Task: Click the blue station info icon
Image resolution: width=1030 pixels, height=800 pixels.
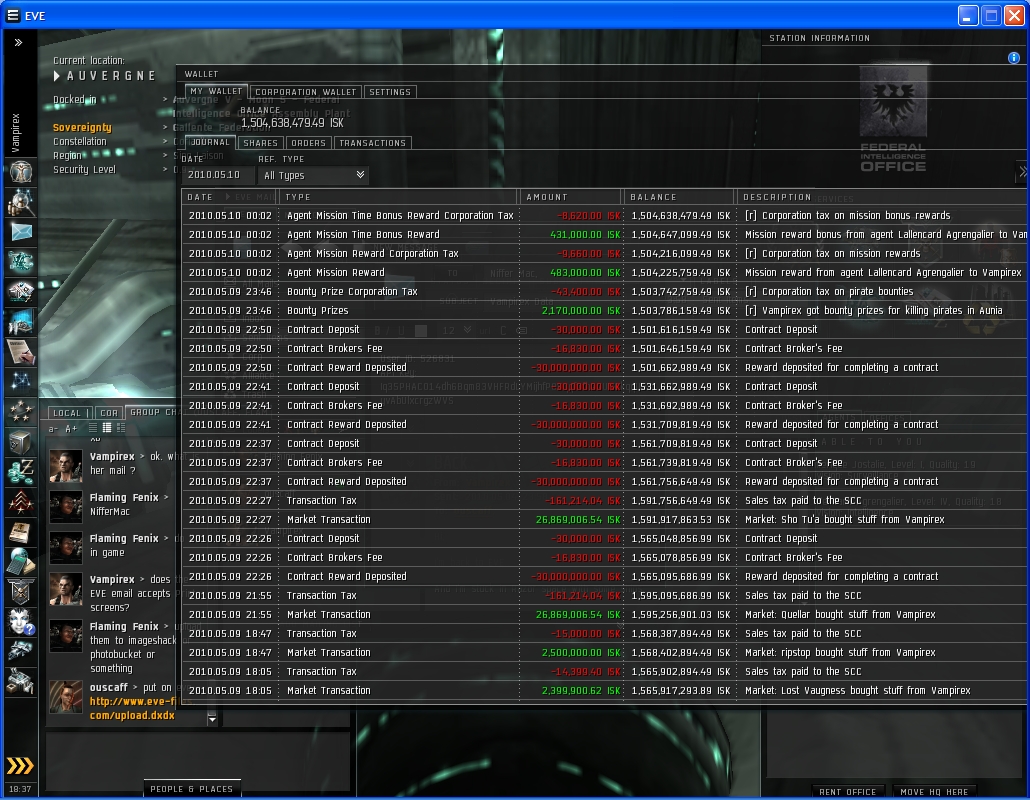Action: point(1014,58)
